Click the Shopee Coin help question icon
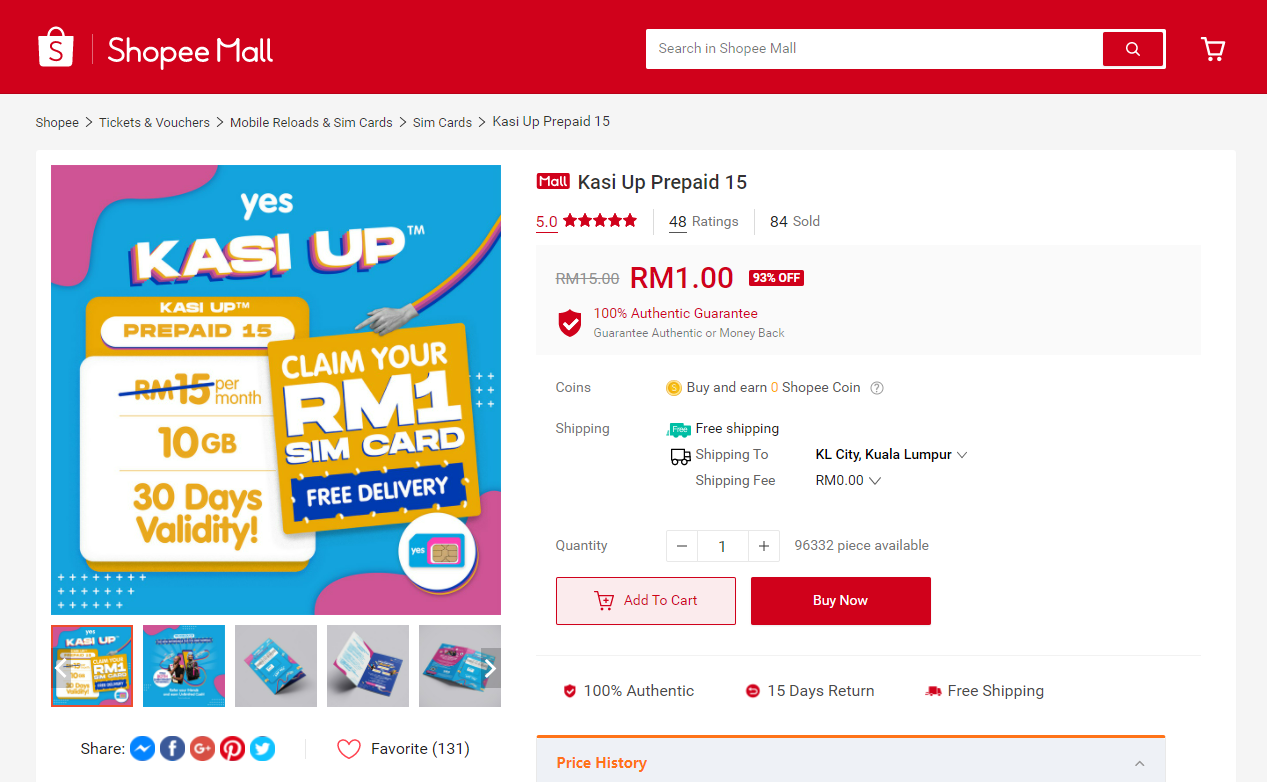Screen dimensions: 1267x782 pyautogui.click(x=877, y=388)
